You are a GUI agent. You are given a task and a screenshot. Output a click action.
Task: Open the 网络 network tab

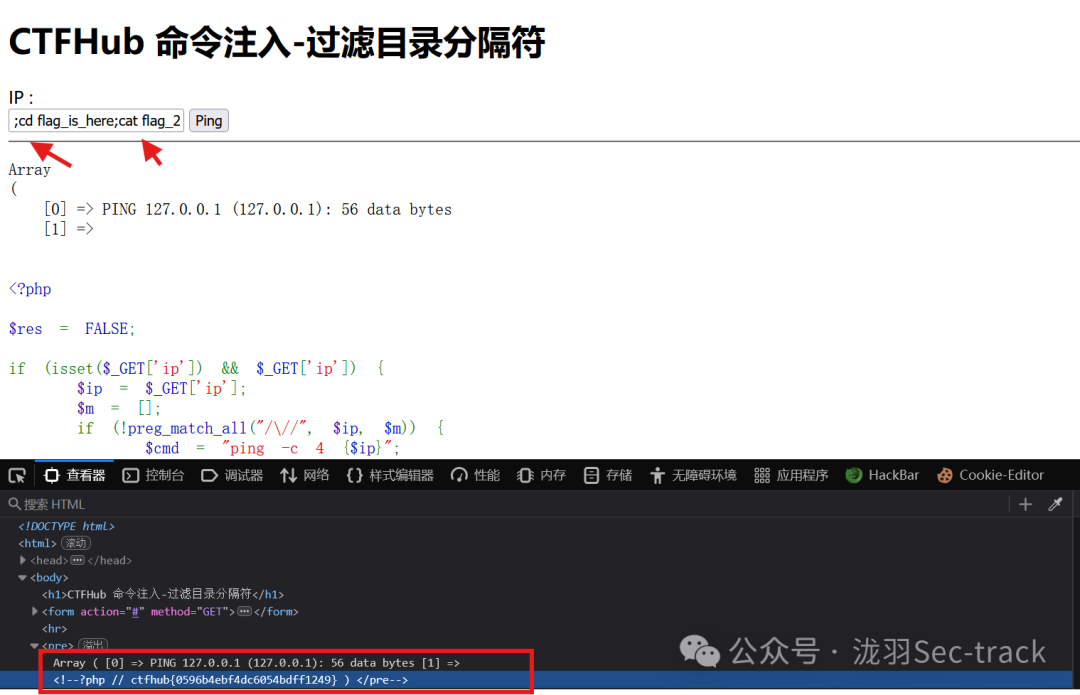(304, 475)
